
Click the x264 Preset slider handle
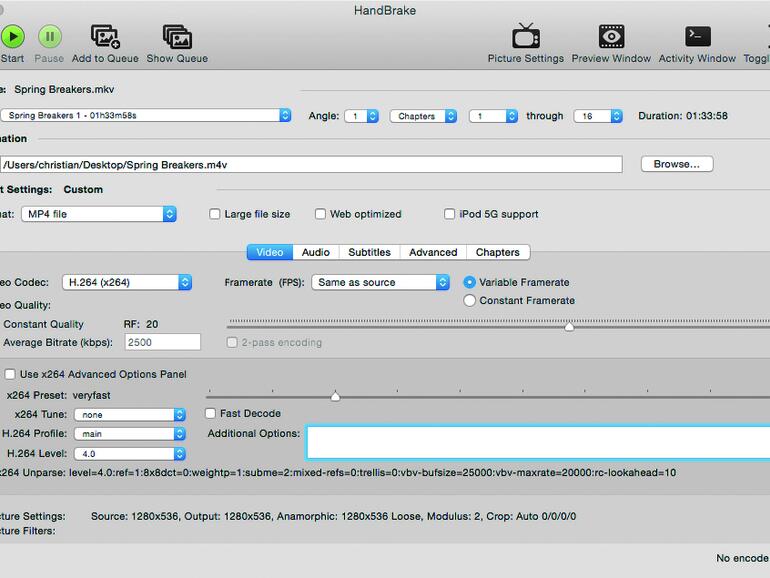point(335,396)
